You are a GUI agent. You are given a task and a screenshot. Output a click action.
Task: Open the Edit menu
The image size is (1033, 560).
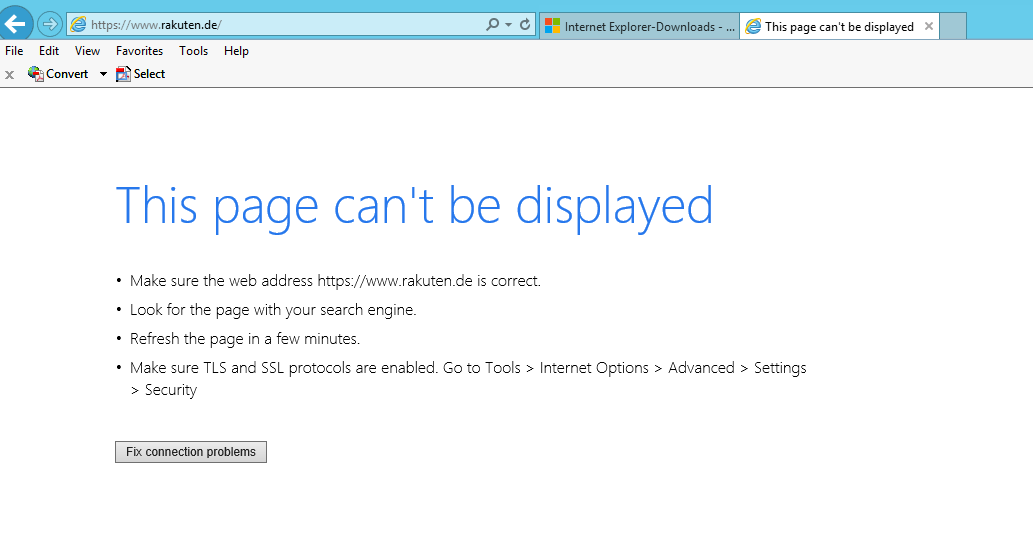(x=49, y=51)
